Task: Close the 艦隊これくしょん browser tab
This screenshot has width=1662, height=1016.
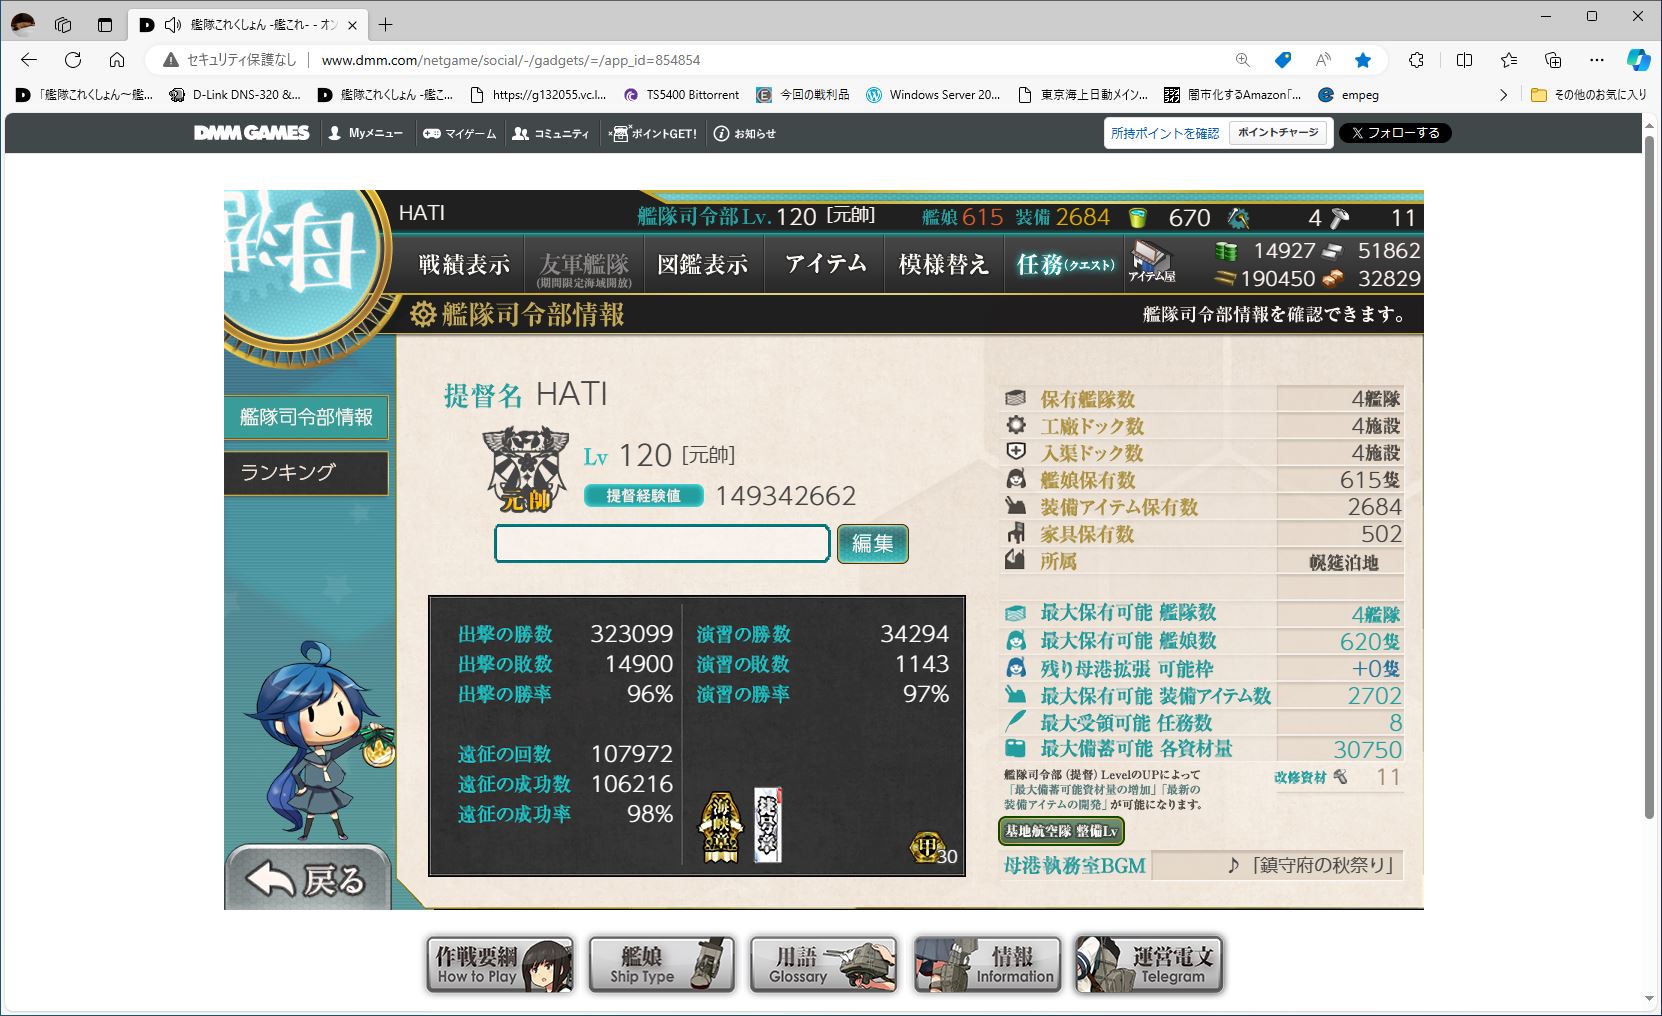Action: tap(352, 25)
